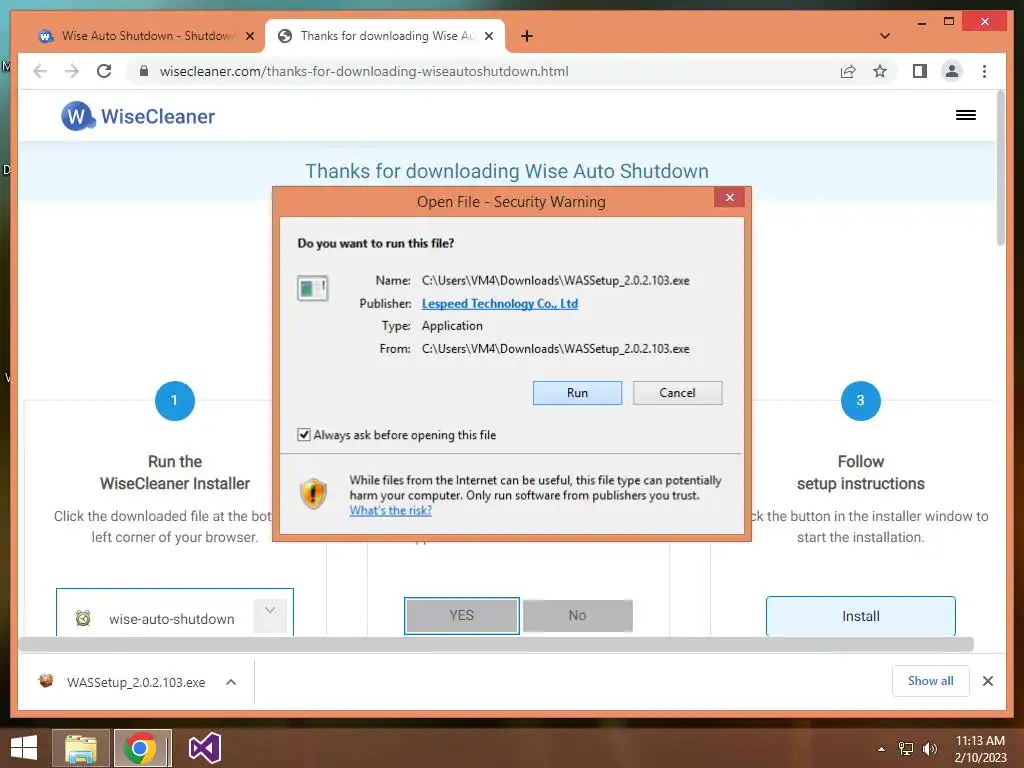Open Chrome profile avatar menu
Screen dimensions: 1024x768
tap(952, 71)
